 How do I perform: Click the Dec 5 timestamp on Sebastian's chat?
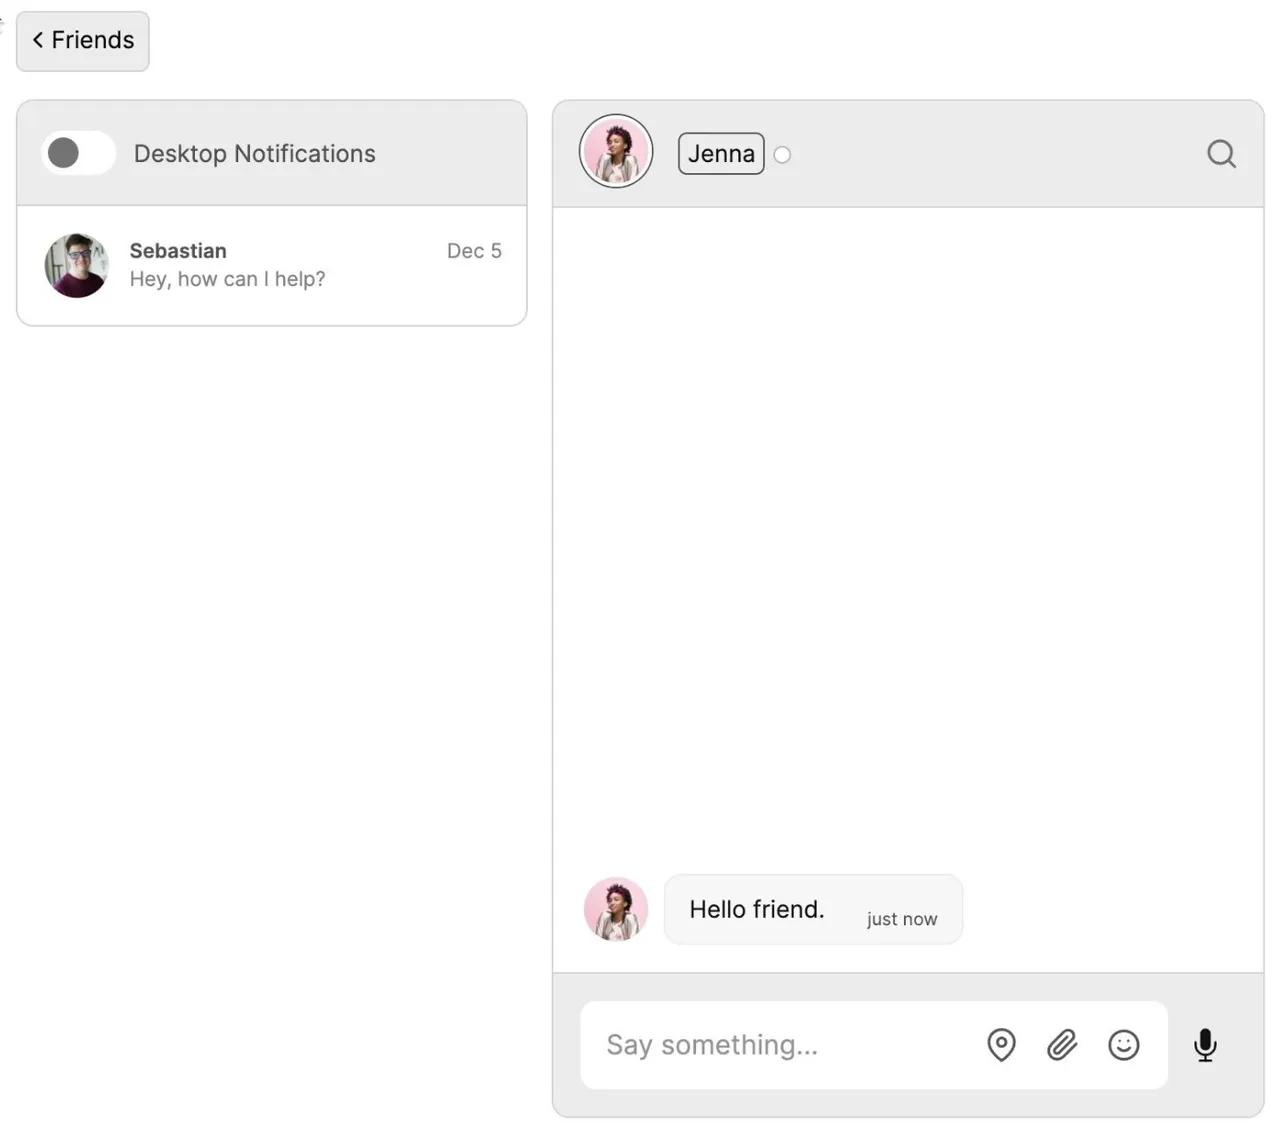click(x=474, y=250)
